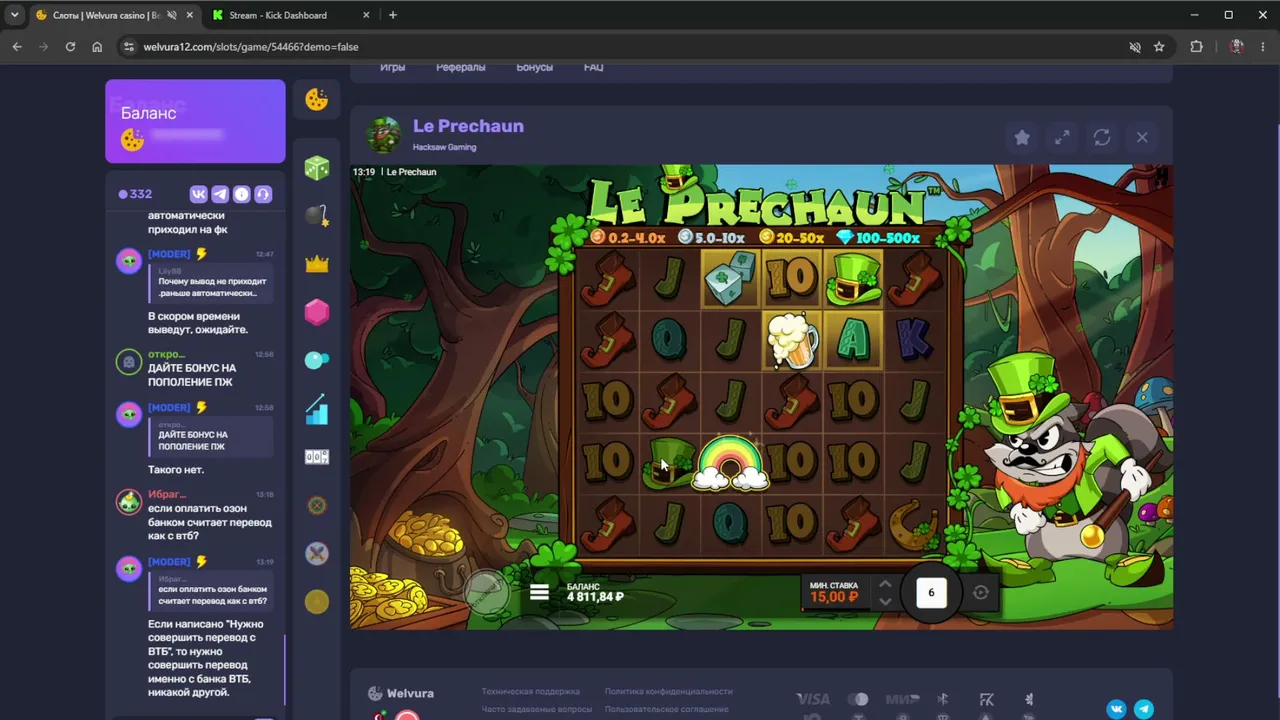The height and width of the screenshot is (720, 1280).
Task: Open the browser extensions menu
Action: click(1196, 47)
